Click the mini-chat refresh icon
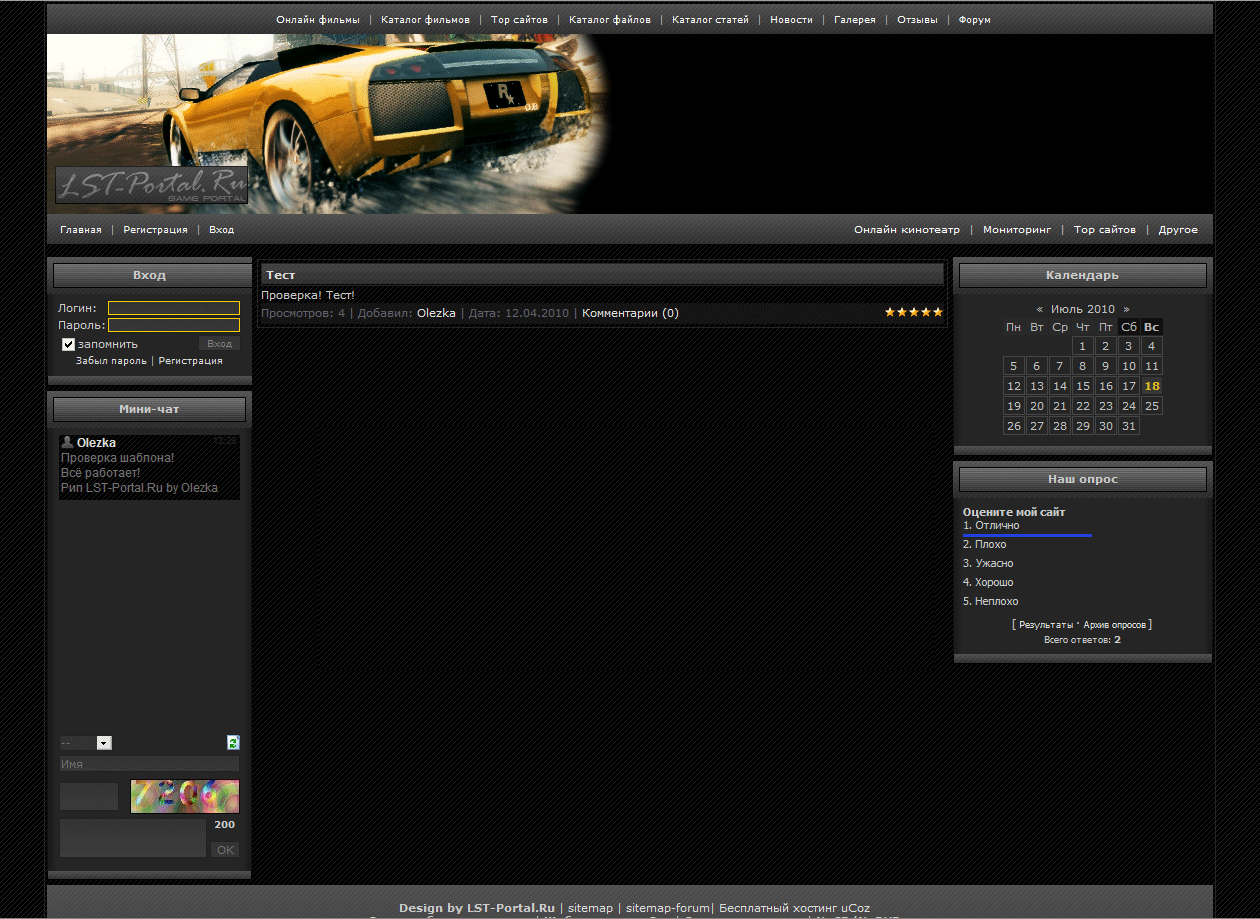The image size is (1260, 919). point(233,742)
